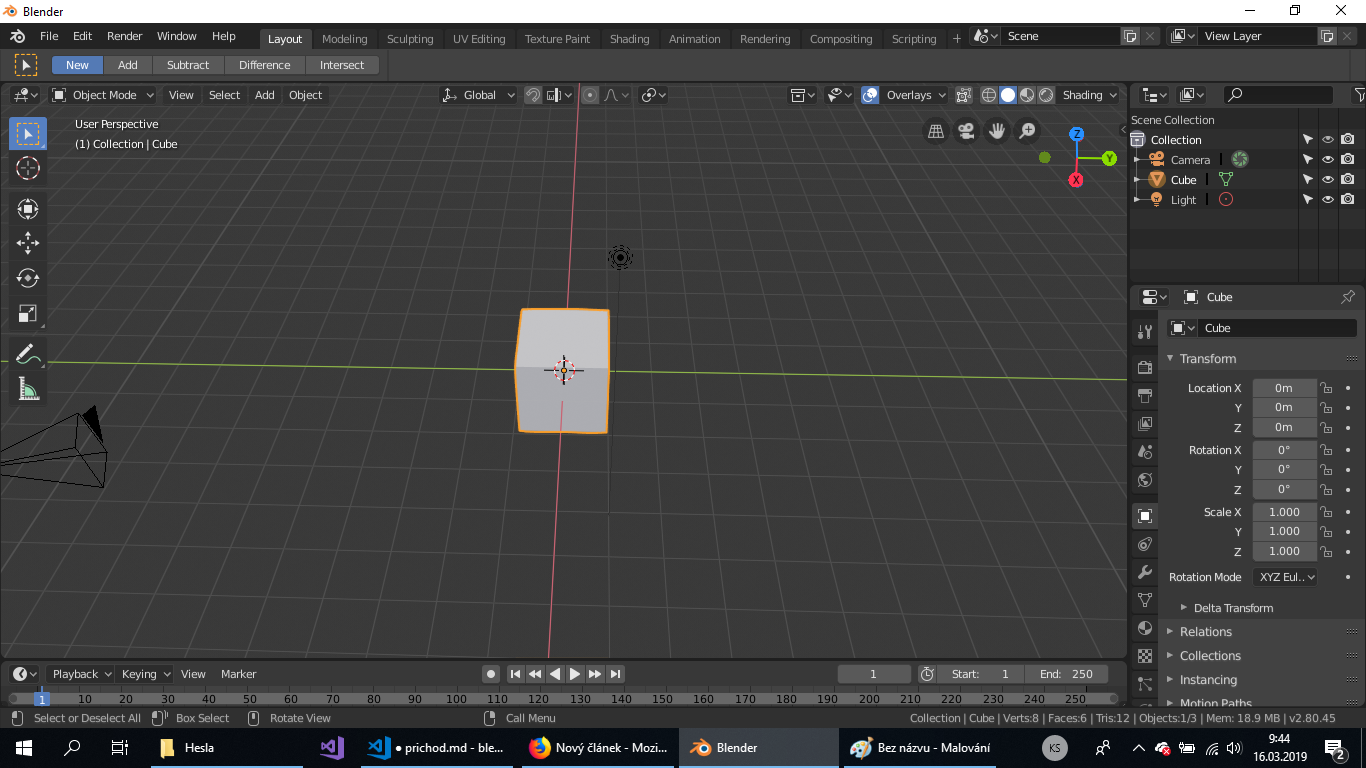The height and width of the screenshot is (768, 1366).
Task: Hide the Cube in the viewport
Action: (1326, 179)
